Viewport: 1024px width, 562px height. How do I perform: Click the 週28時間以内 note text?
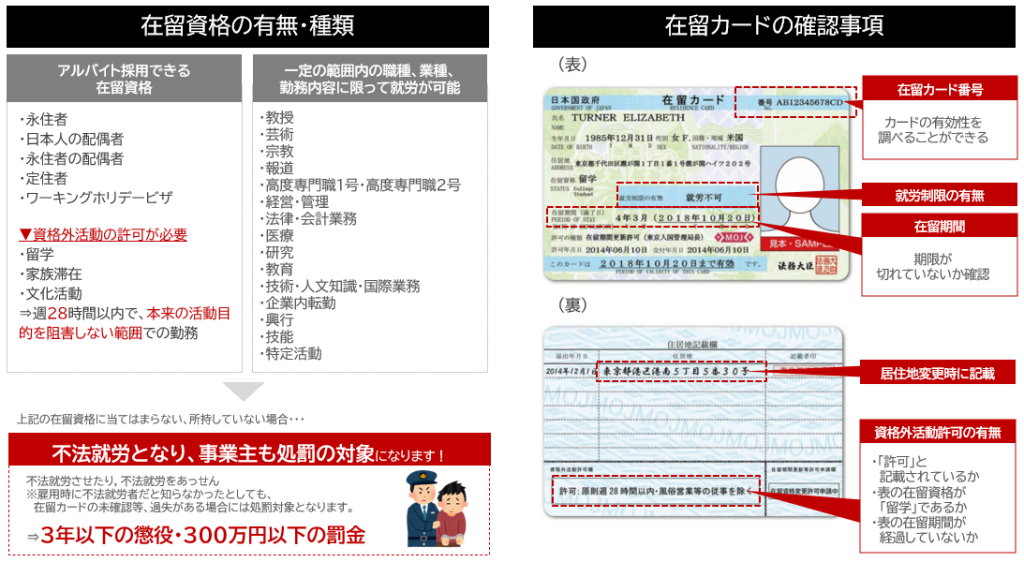coord(125,323)
